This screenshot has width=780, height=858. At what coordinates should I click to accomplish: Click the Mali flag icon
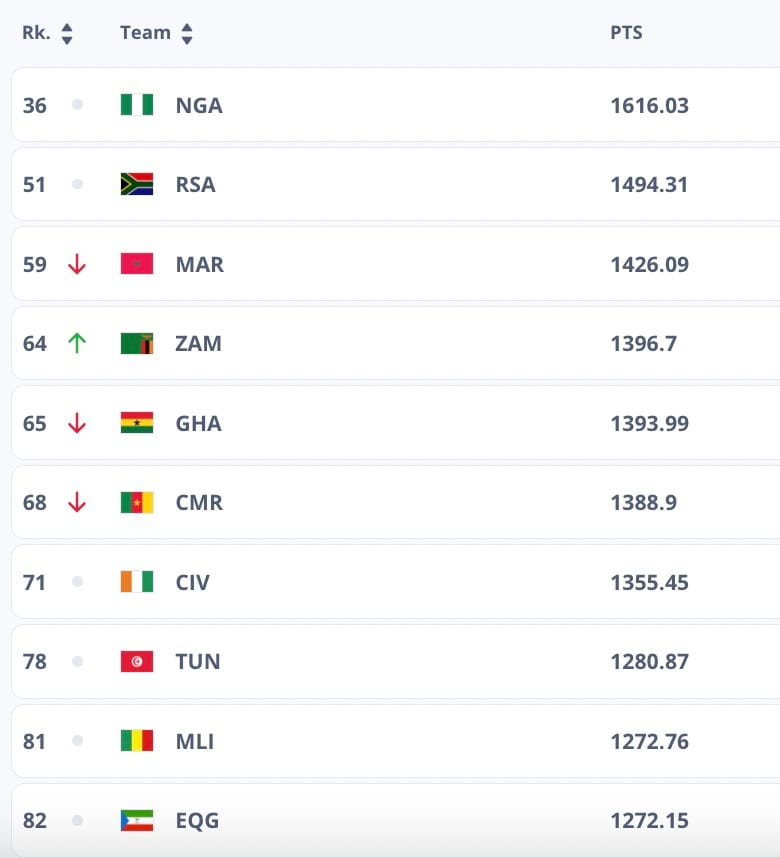coord(137,741)
